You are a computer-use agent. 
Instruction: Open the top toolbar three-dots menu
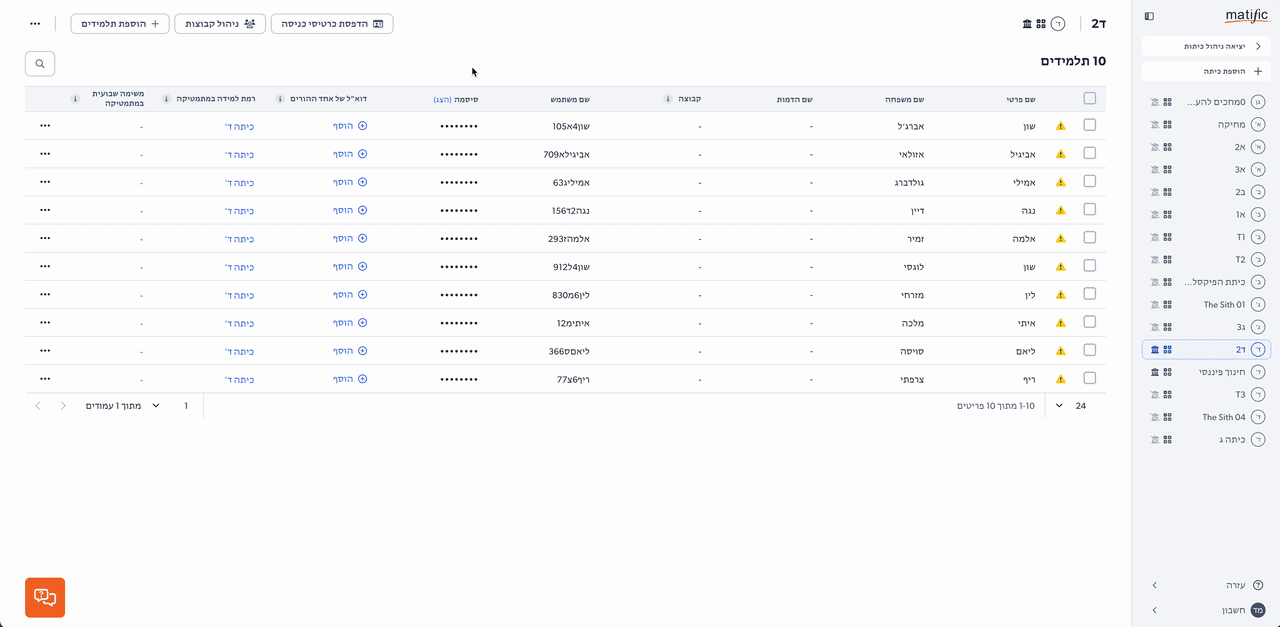[35, 23]
